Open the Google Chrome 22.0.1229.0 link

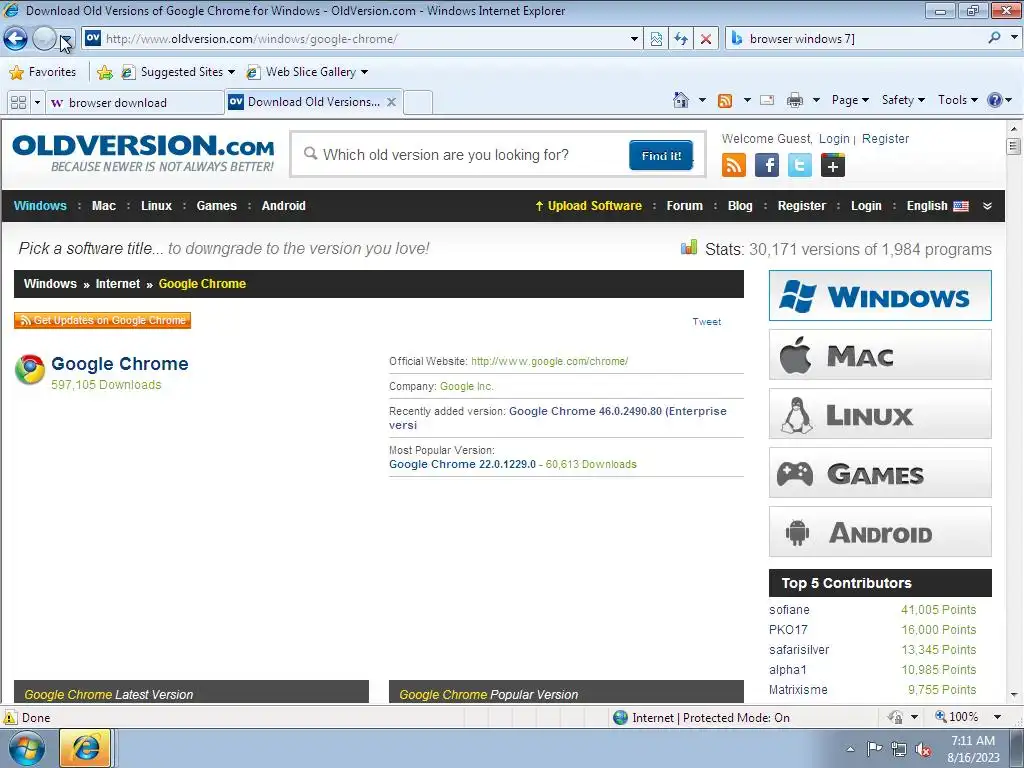tap(462, 464)
